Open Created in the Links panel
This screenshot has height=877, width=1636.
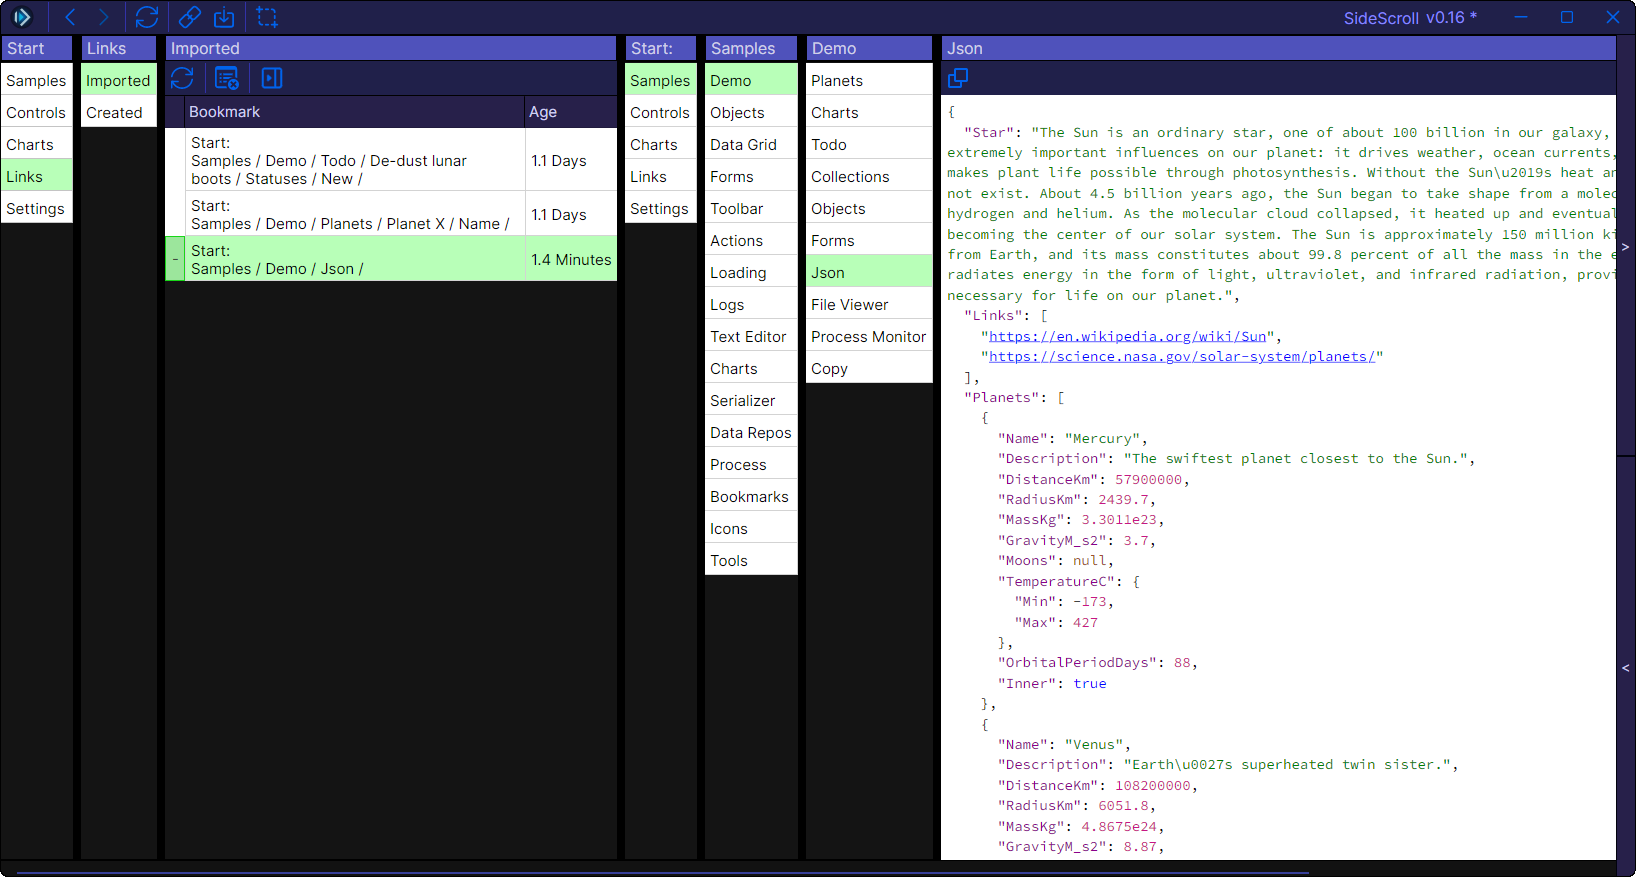point(118,113)
